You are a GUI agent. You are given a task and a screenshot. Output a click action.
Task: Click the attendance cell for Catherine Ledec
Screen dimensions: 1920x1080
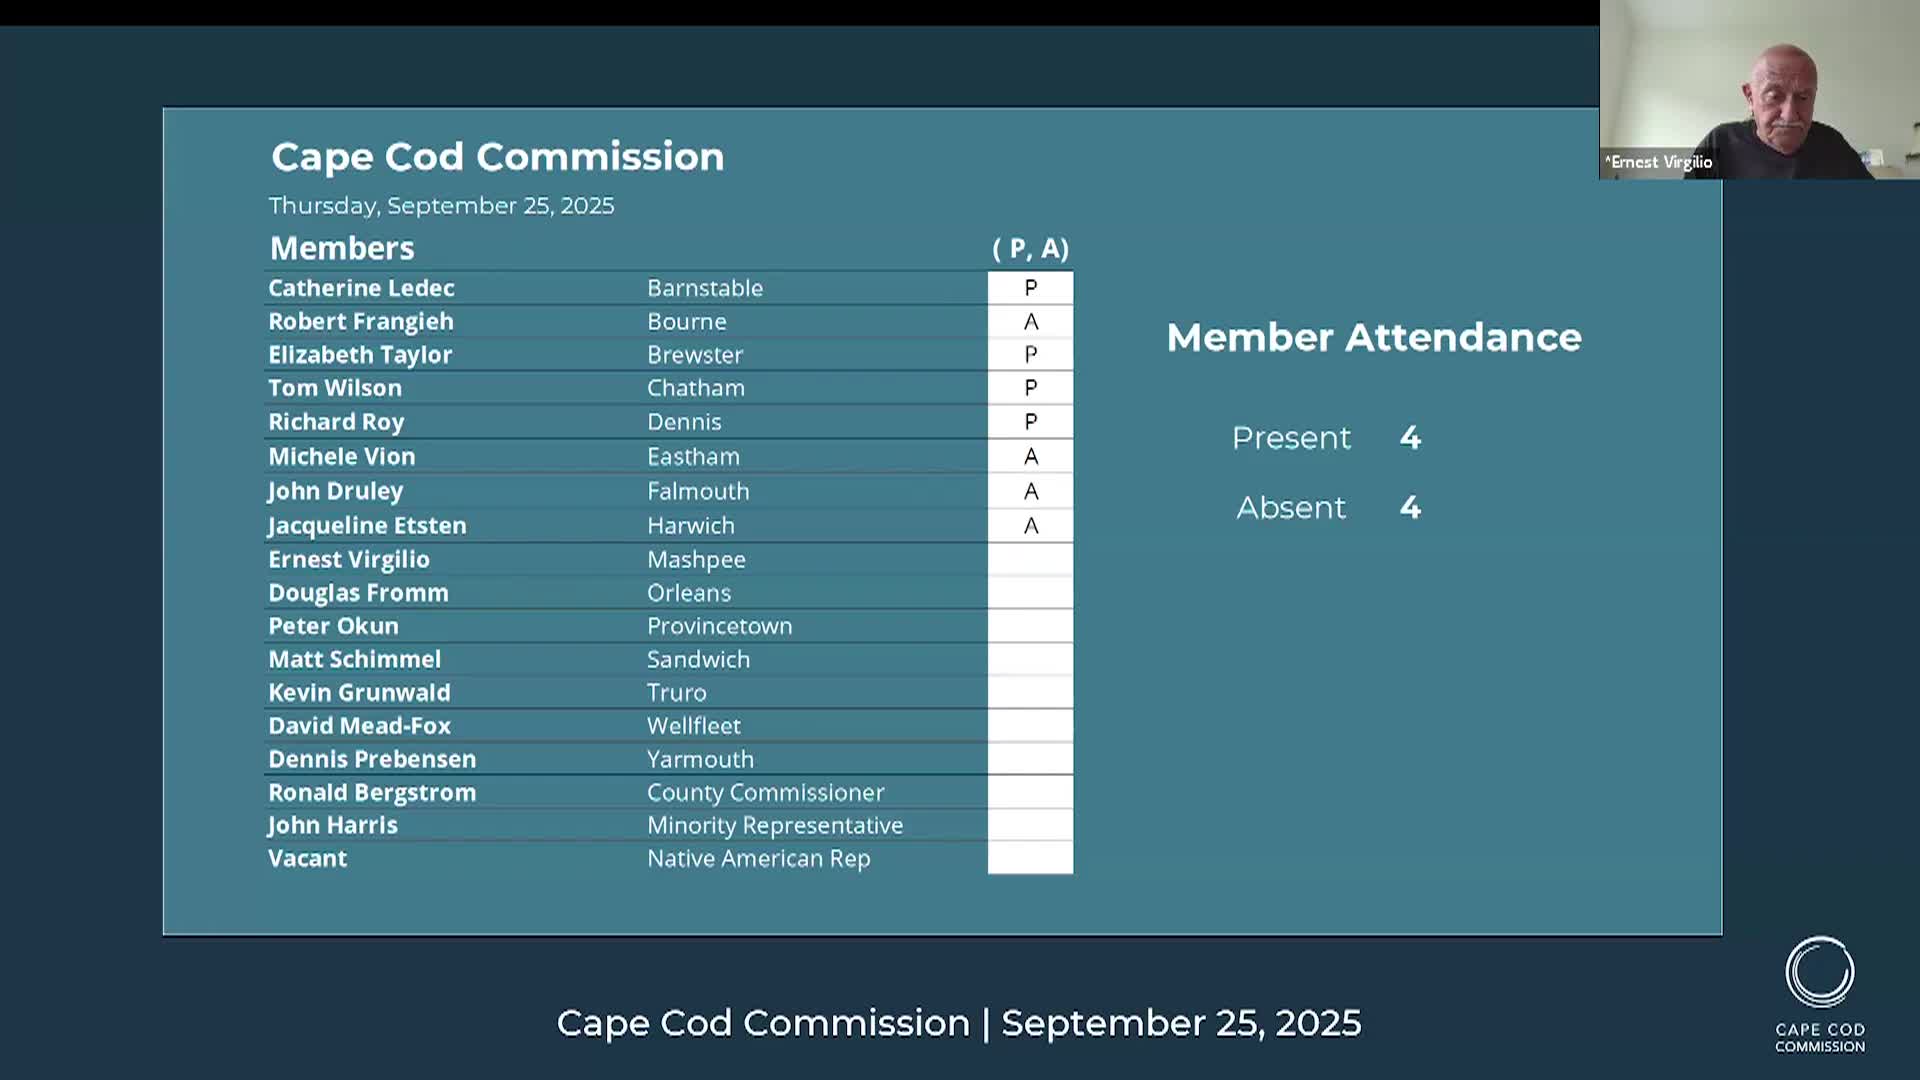coord(1030,288)
